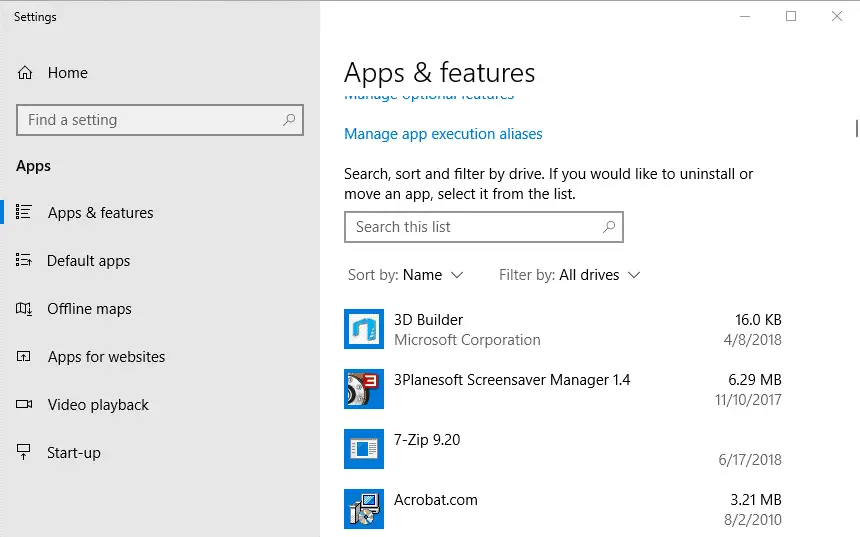Click the Find a setting field
Image resolution: width=860 pixels, height=537 pixels.
pos(160,120)
